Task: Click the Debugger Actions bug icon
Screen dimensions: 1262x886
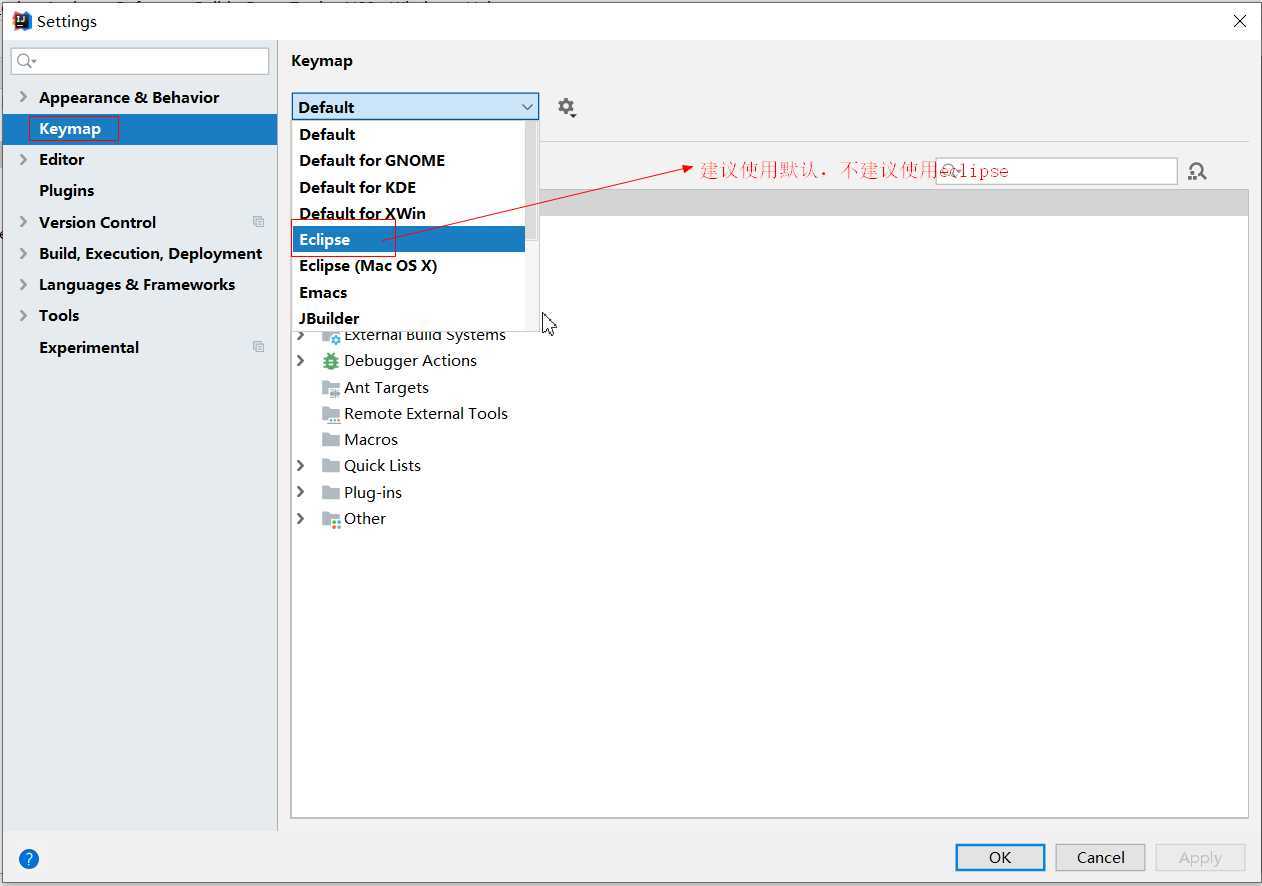Action: [331, 361]
